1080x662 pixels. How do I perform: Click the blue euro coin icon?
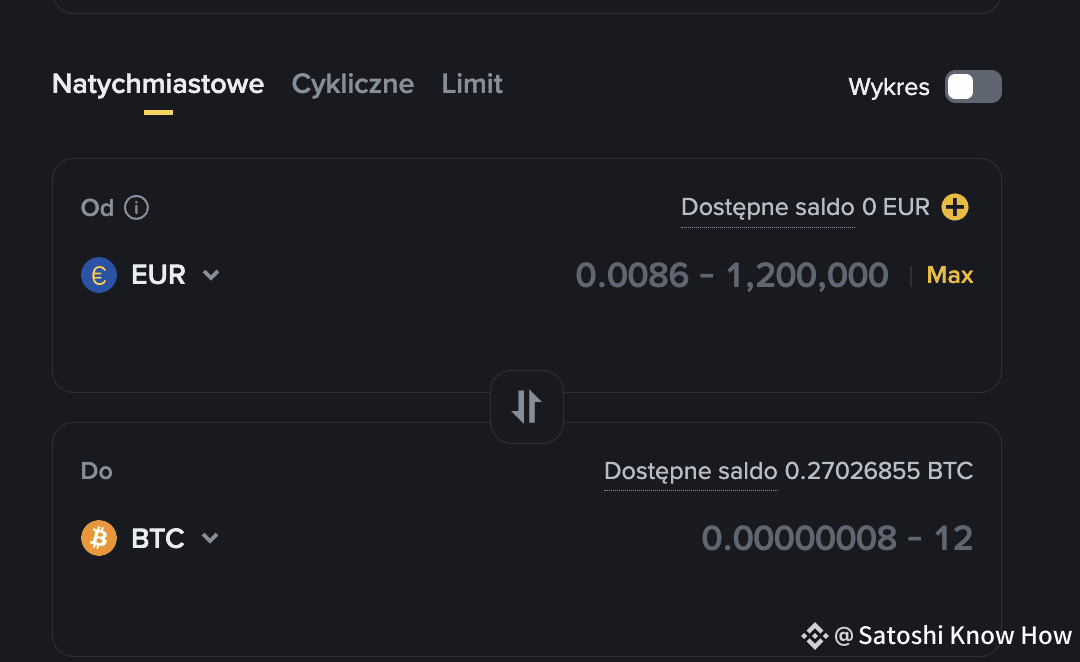[98, 275]
